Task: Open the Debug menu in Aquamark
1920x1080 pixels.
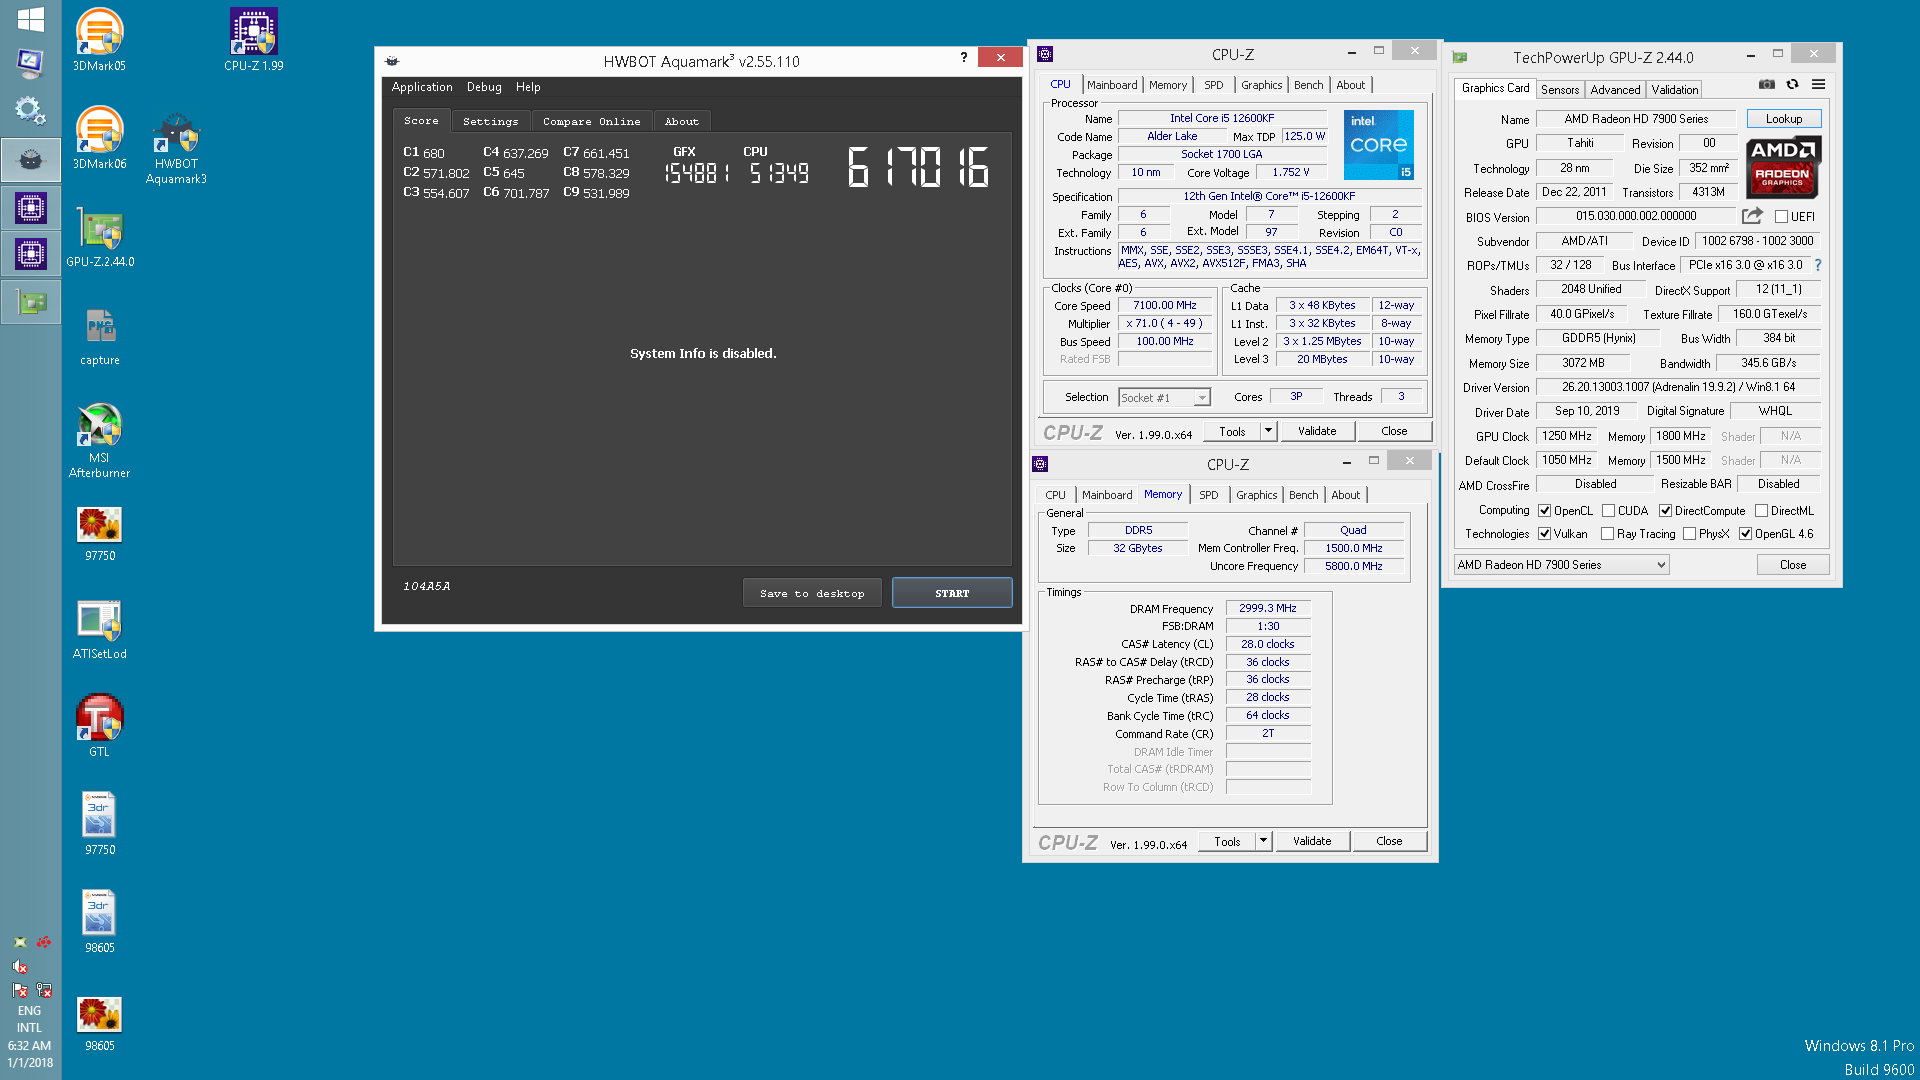Action: [x=484, y=87]
